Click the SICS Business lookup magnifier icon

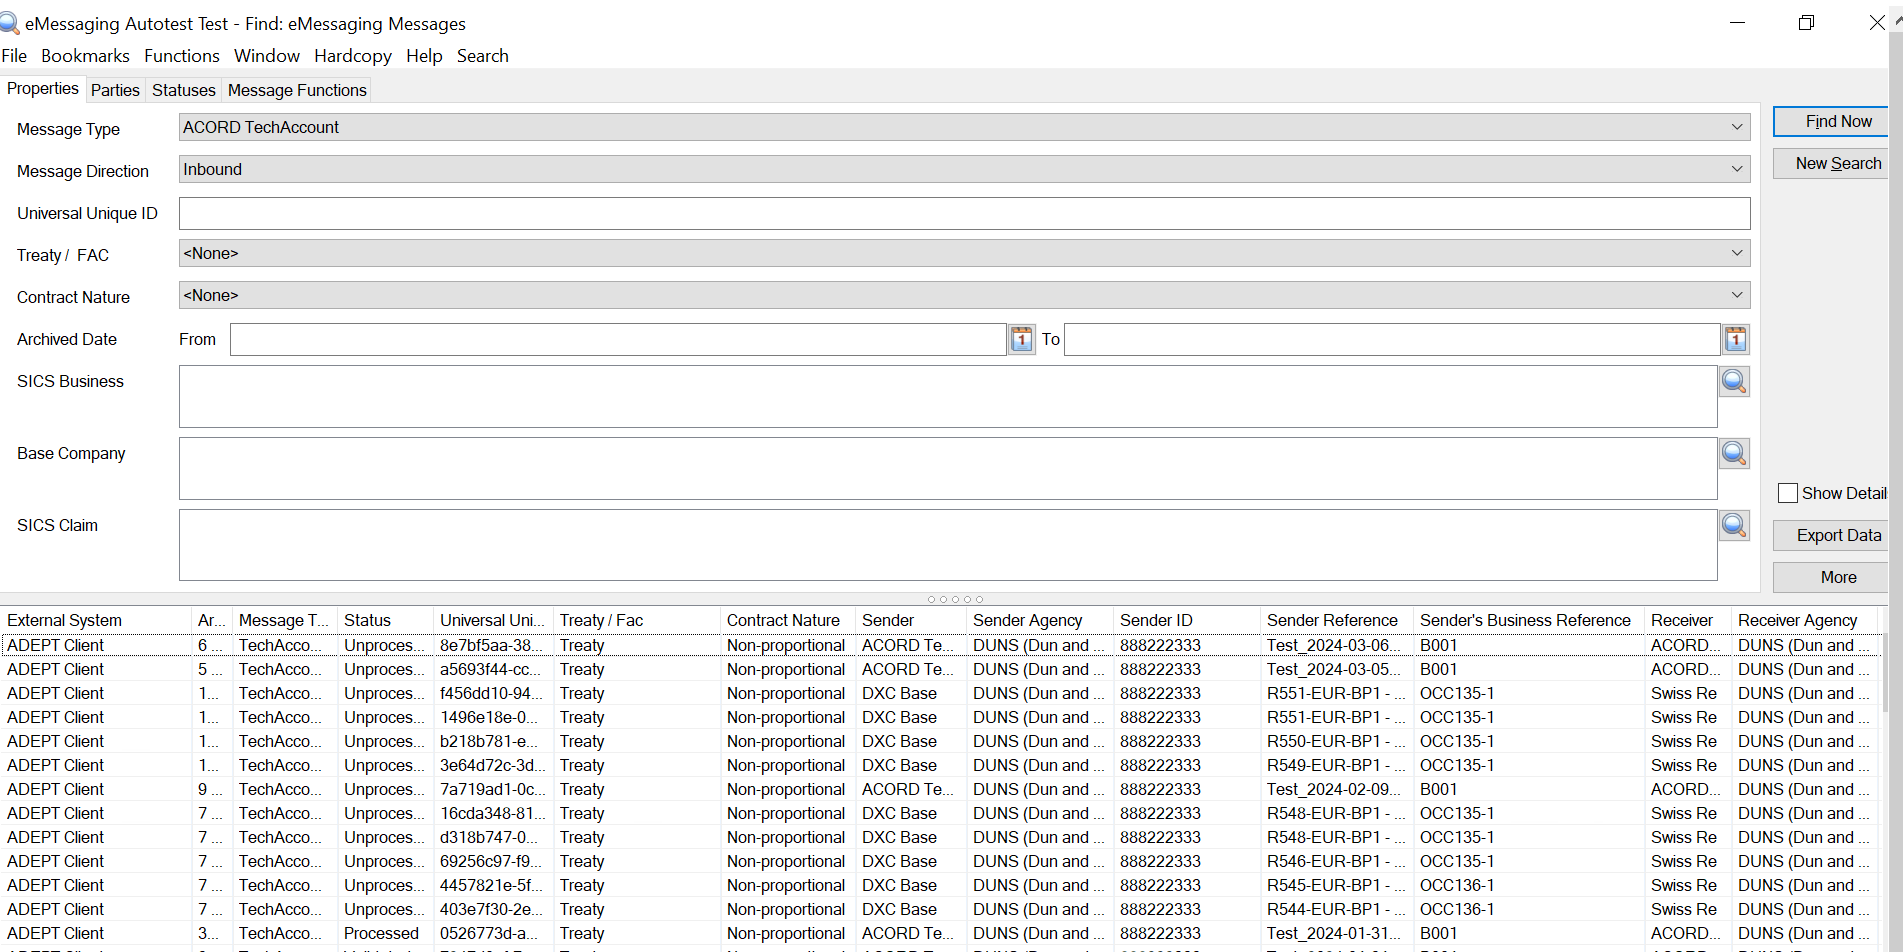pyautogui.click(x=1734, y=382)
